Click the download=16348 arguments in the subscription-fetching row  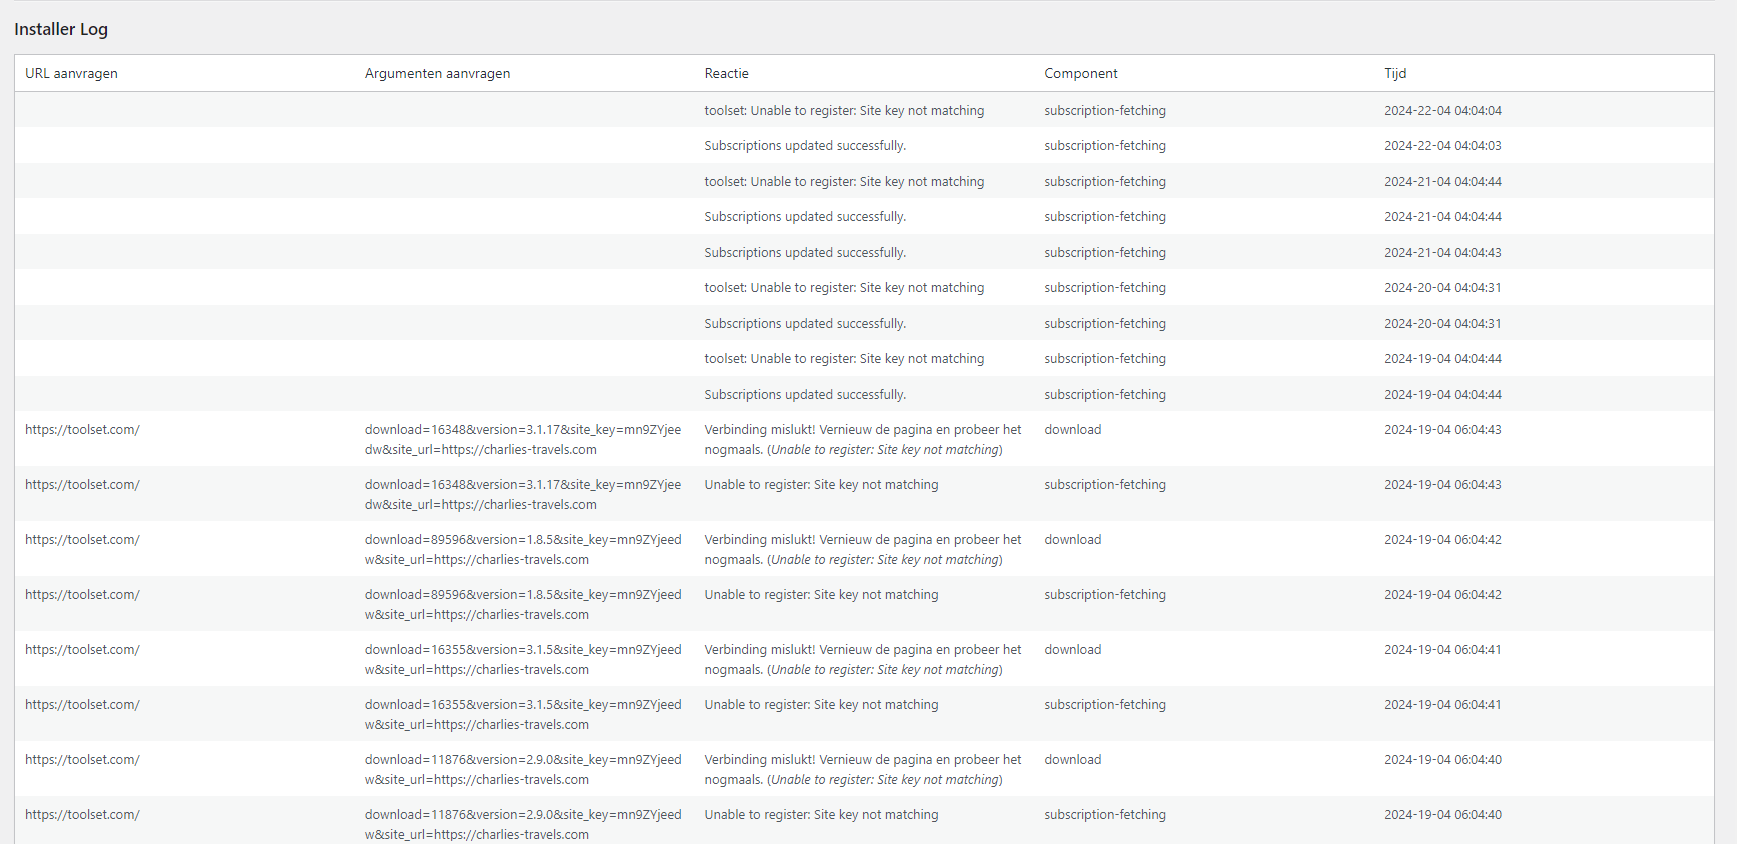[522, 495]
